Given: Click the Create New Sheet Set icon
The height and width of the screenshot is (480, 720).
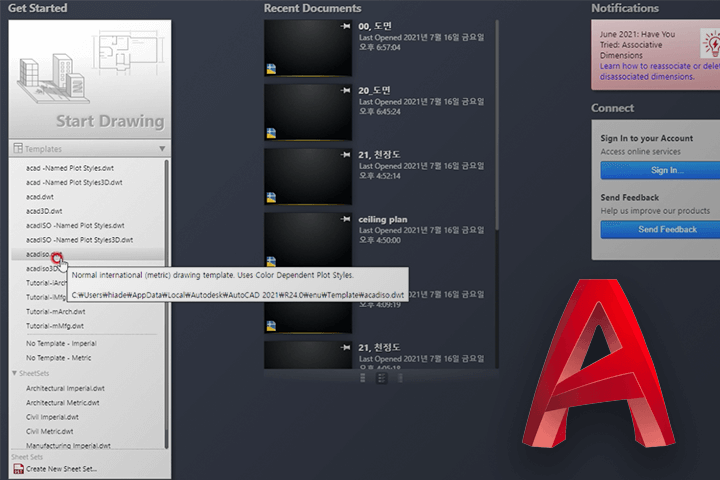Looking at the screenshot, I should tap(18, 469).
